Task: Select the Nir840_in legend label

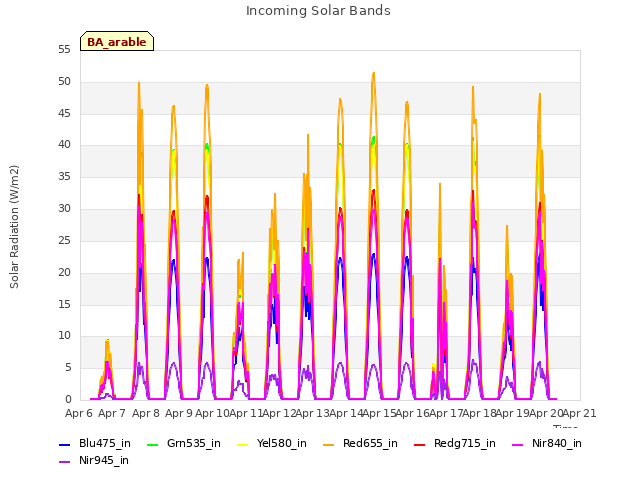Action: pyautogui.click(x=557, y=444)
